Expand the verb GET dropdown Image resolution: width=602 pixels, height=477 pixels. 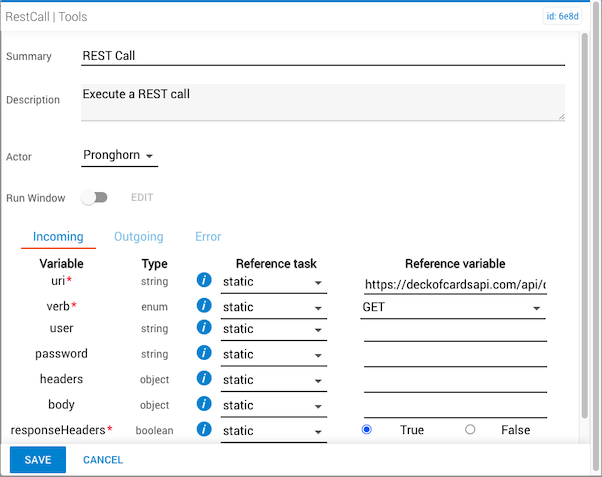pos(454,307)
